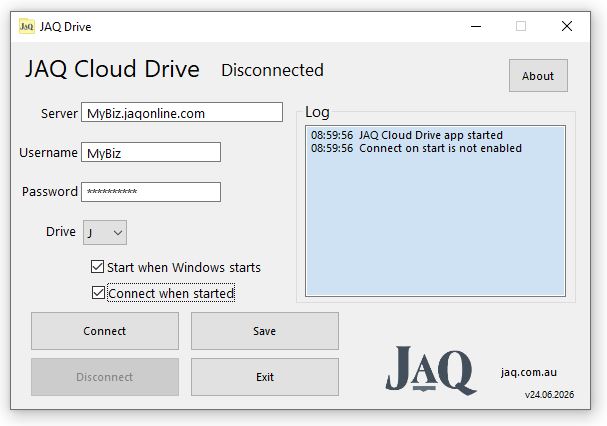The image size is (607, 426).
Task: Click inside the Log output area
Action: pyautogui.click(x=436, y=211)
